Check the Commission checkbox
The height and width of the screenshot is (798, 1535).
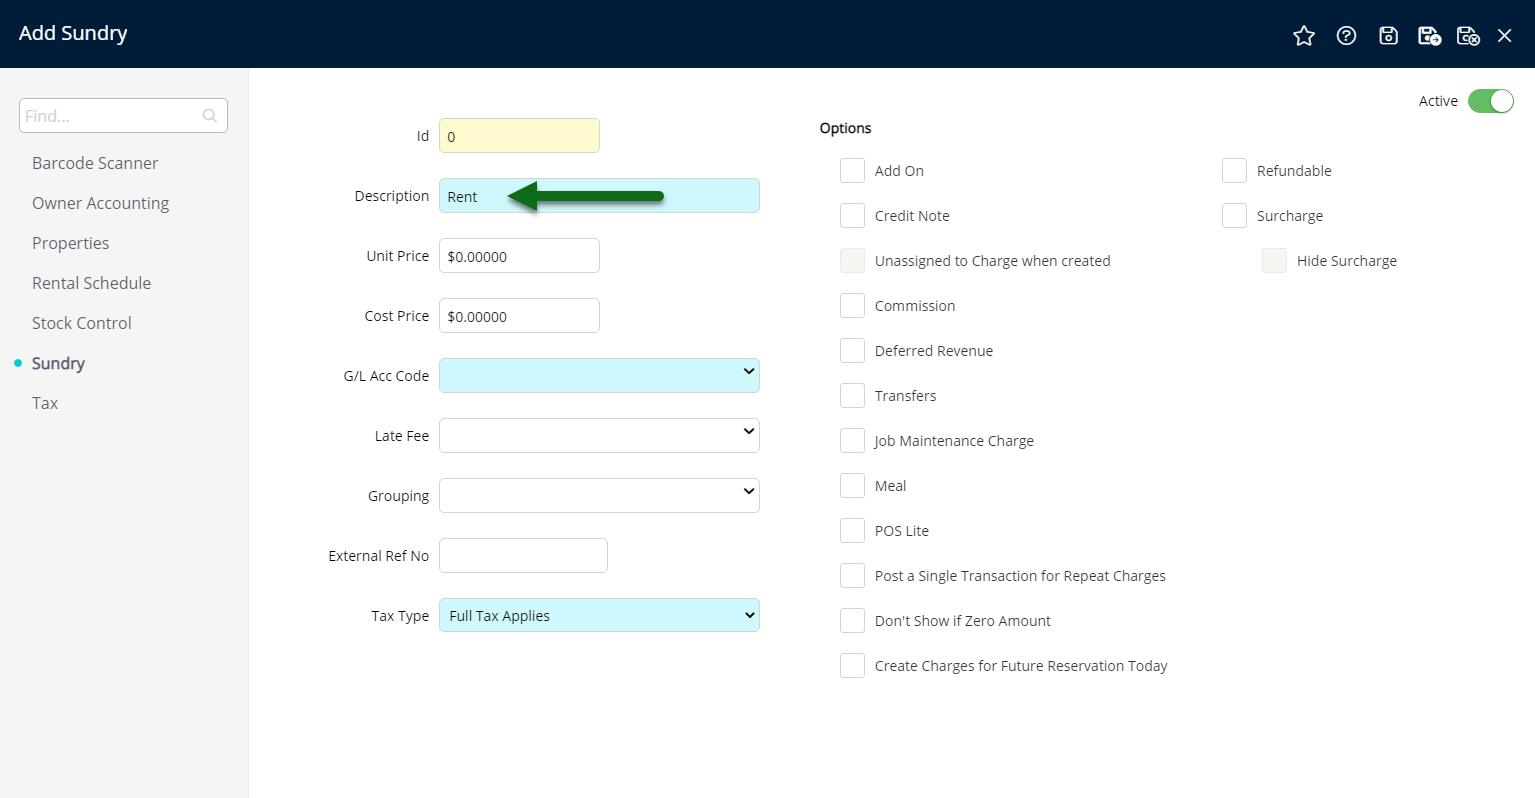852,306
